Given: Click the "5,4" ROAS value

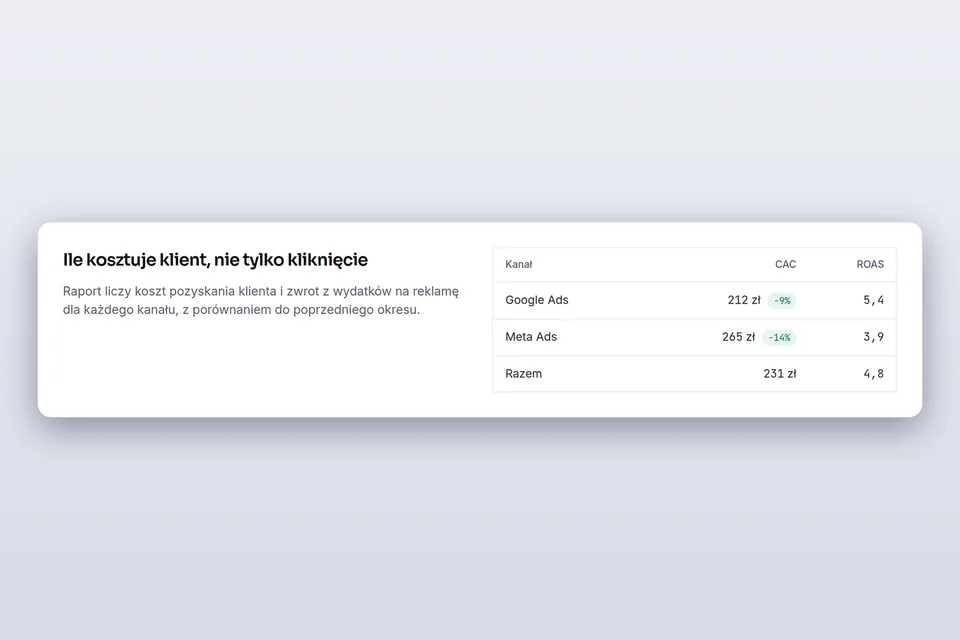Looking at the screenshot, I should [x=874, y=300].
